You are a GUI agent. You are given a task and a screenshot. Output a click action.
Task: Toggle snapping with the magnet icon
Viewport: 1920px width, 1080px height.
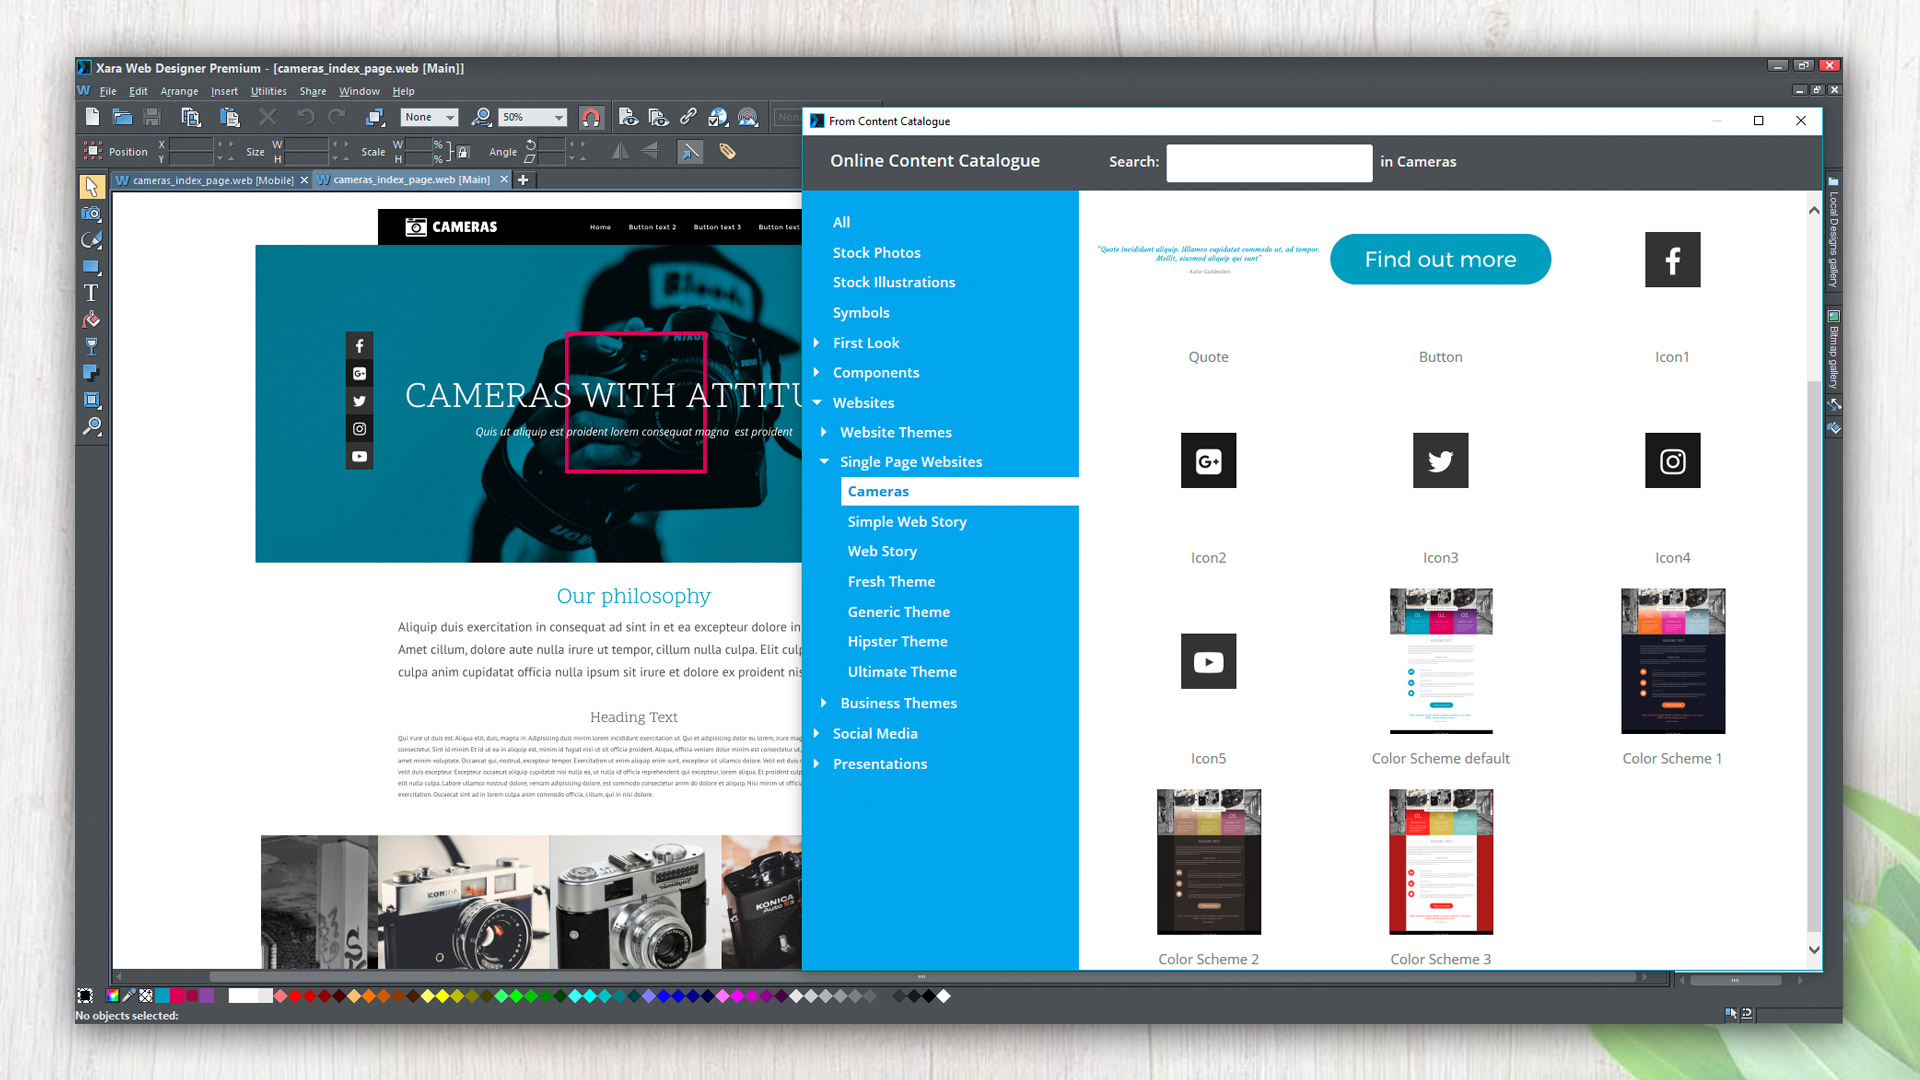coord(591,117)
